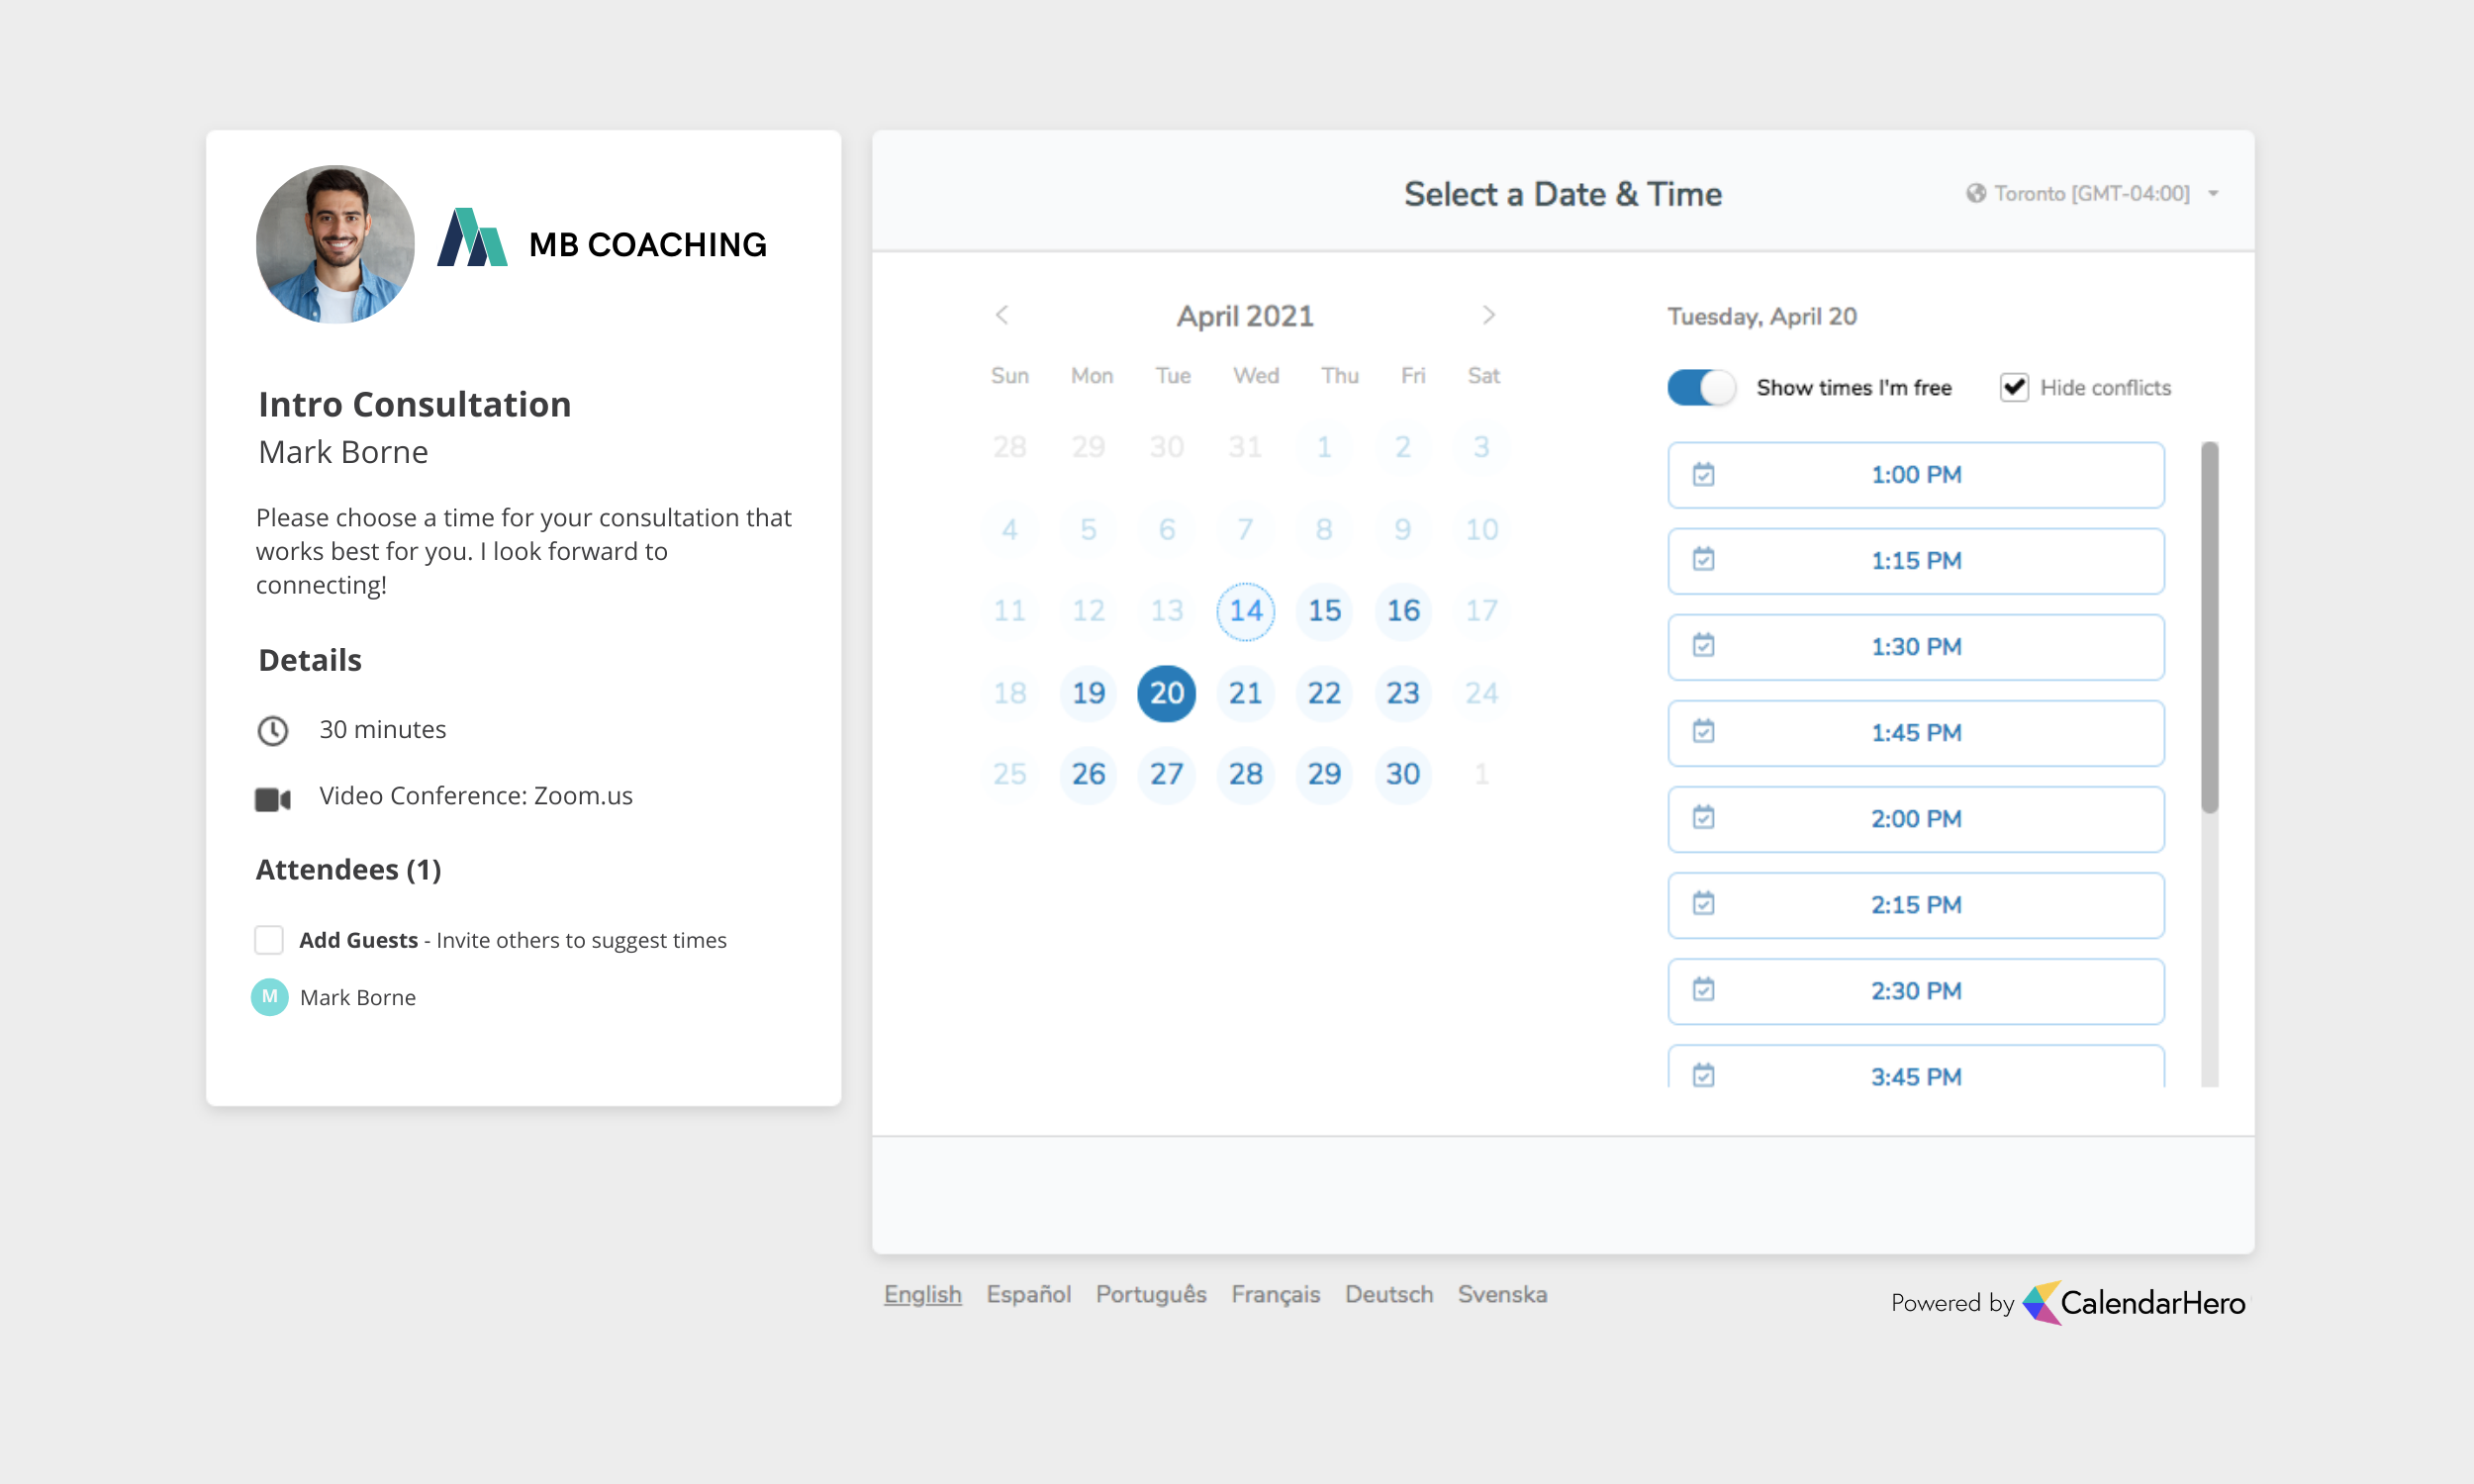Uncheck the Hide conflicts checkbox
Image resolution: width=2474 pixels, height=1484 pixels.
coord(2013,388)
